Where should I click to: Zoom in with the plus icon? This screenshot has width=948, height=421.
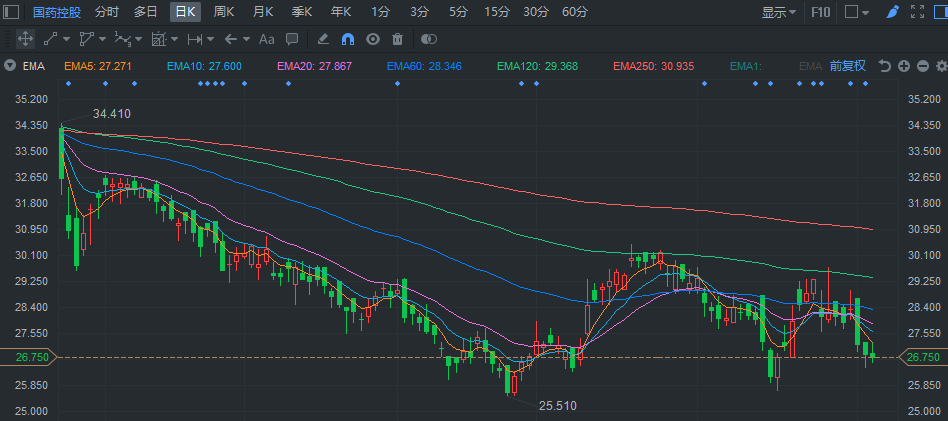click(x=904, y=67)
